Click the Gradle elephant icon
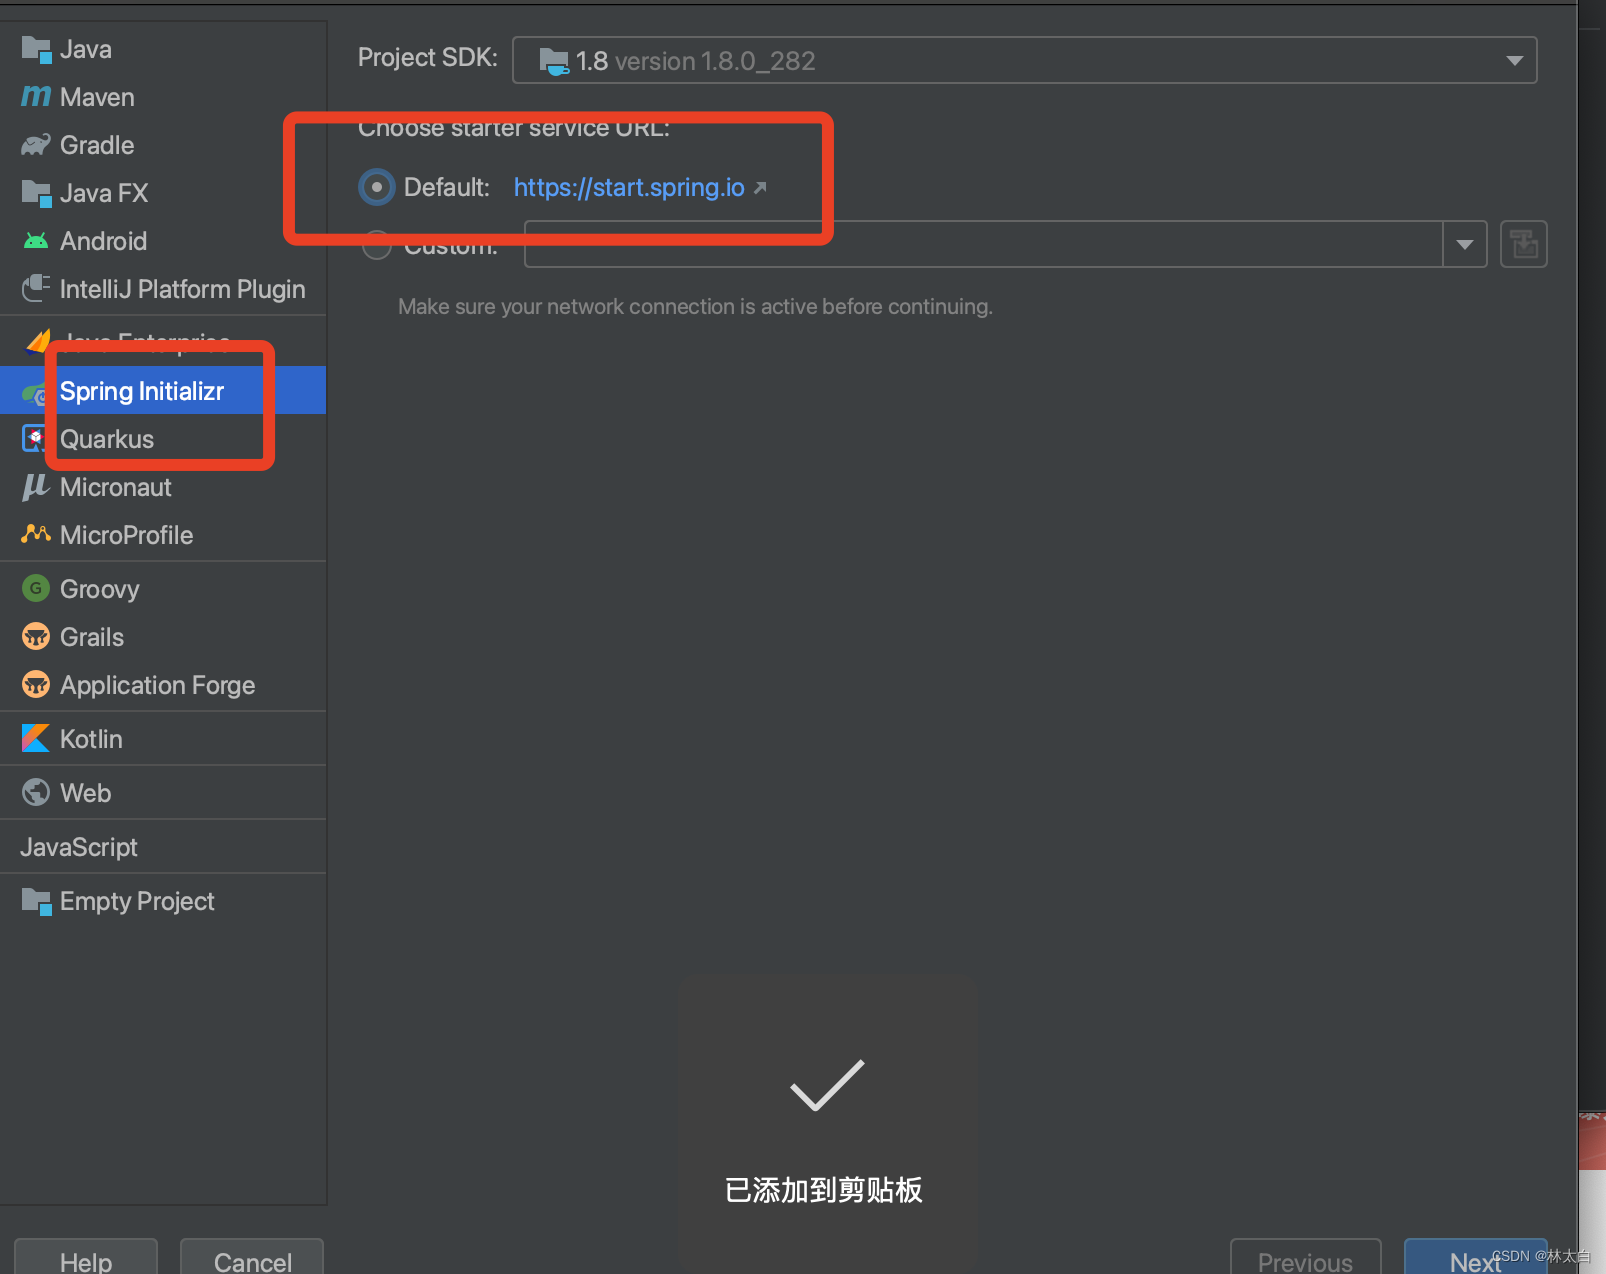The height and width of the screenshot is (1274, 1606). (36, 145)
